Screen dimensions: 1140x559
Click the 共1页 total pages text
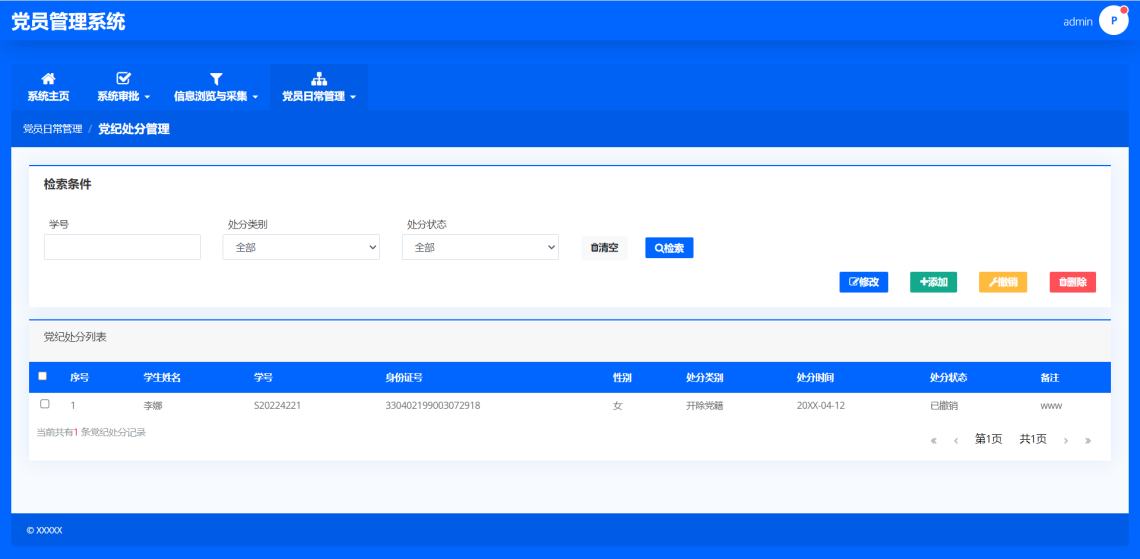coord(1033,439)
